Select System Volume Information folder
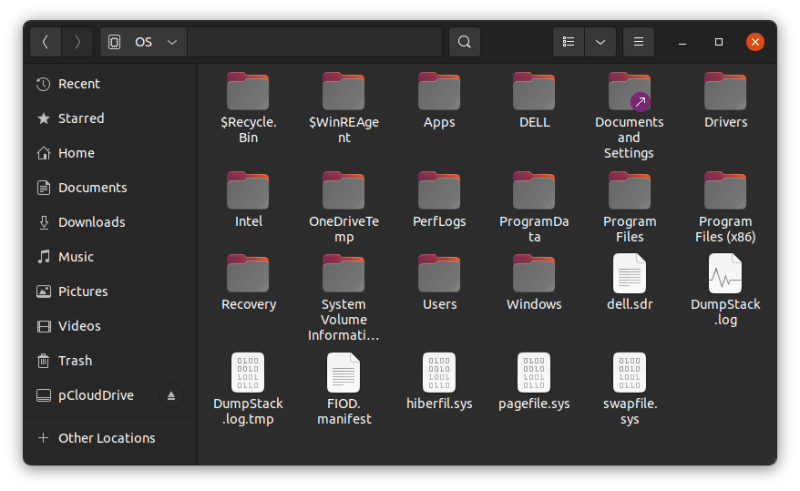 tap(344, 298)
